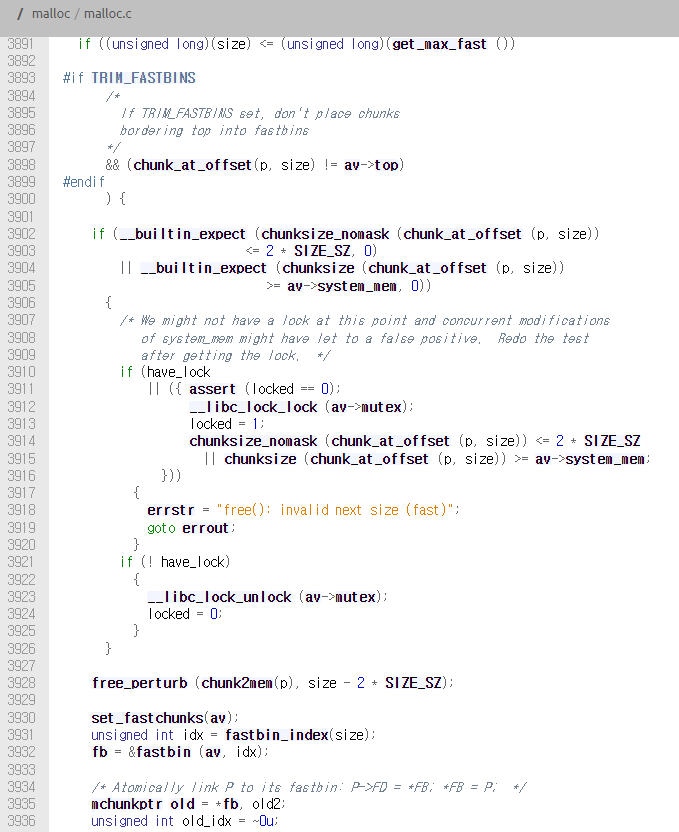Open the malloc.c breadcrumb link
Screen dimensions: 679x832
click(x=108, y=14)
